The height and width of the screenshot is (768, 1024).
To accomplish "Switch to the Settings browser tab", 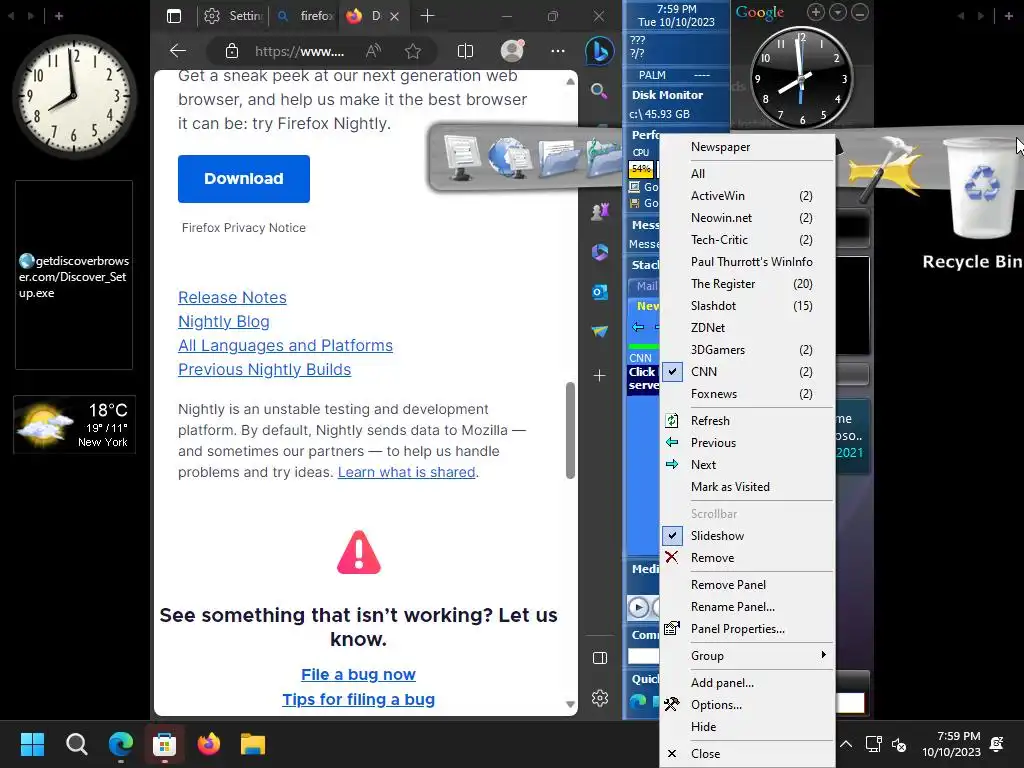I will (x=233, y=16).
